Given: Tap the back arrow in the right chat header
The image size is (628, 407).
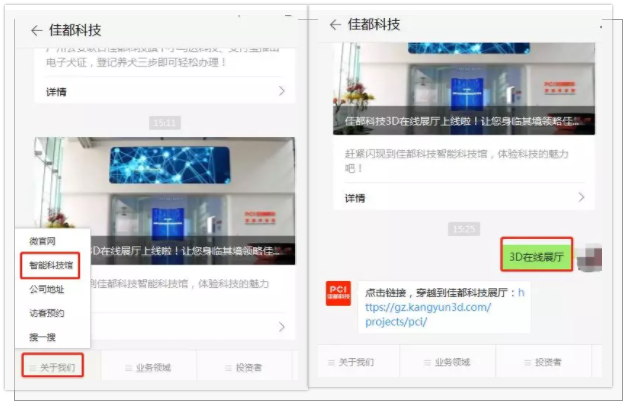Looking at the screenshot, I should pos(335,25).
